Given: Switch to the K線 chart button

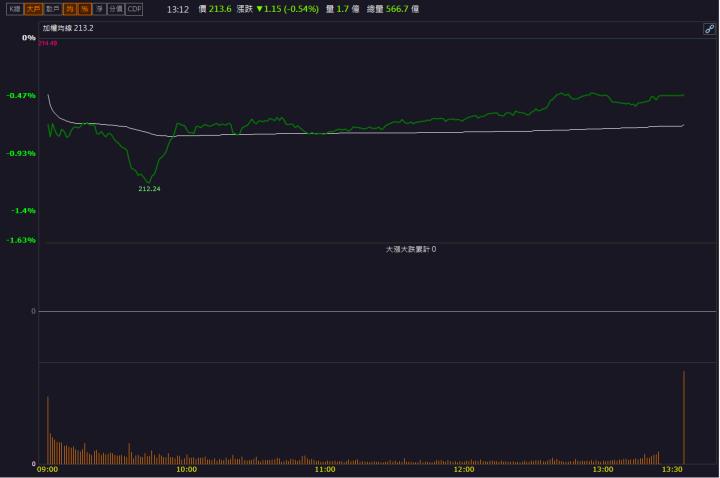Looking at the screenshot, I should [15, 9].
